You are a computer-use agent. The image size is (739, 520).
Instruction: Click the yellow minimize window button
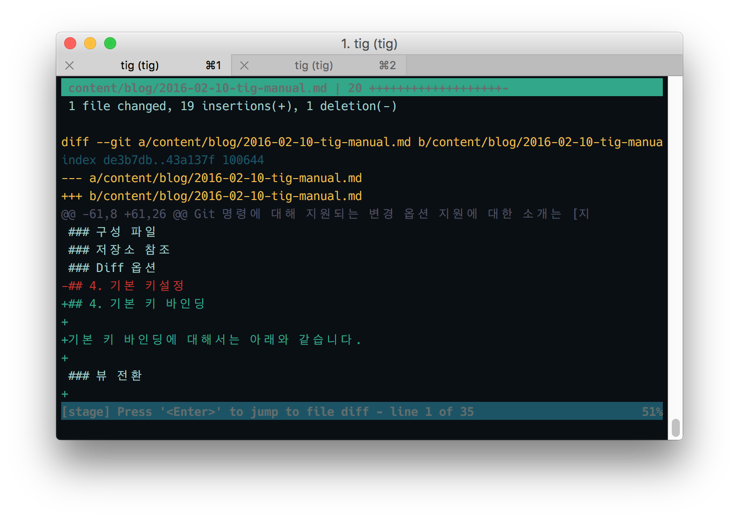click(x=90, y=43)
